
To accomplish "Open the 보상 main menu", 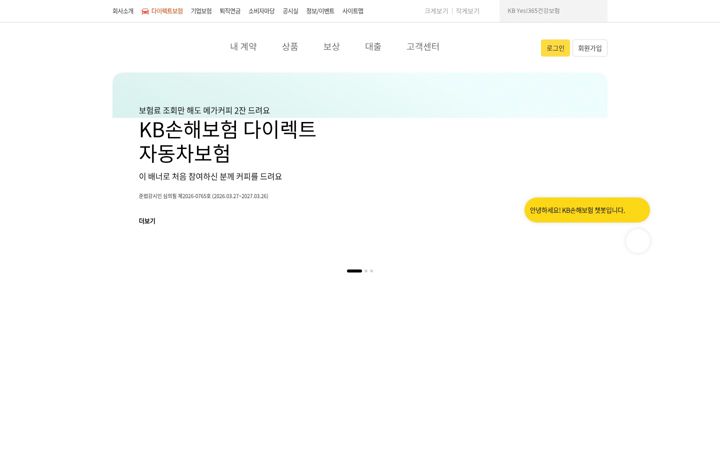I will (x=331, y=46).
